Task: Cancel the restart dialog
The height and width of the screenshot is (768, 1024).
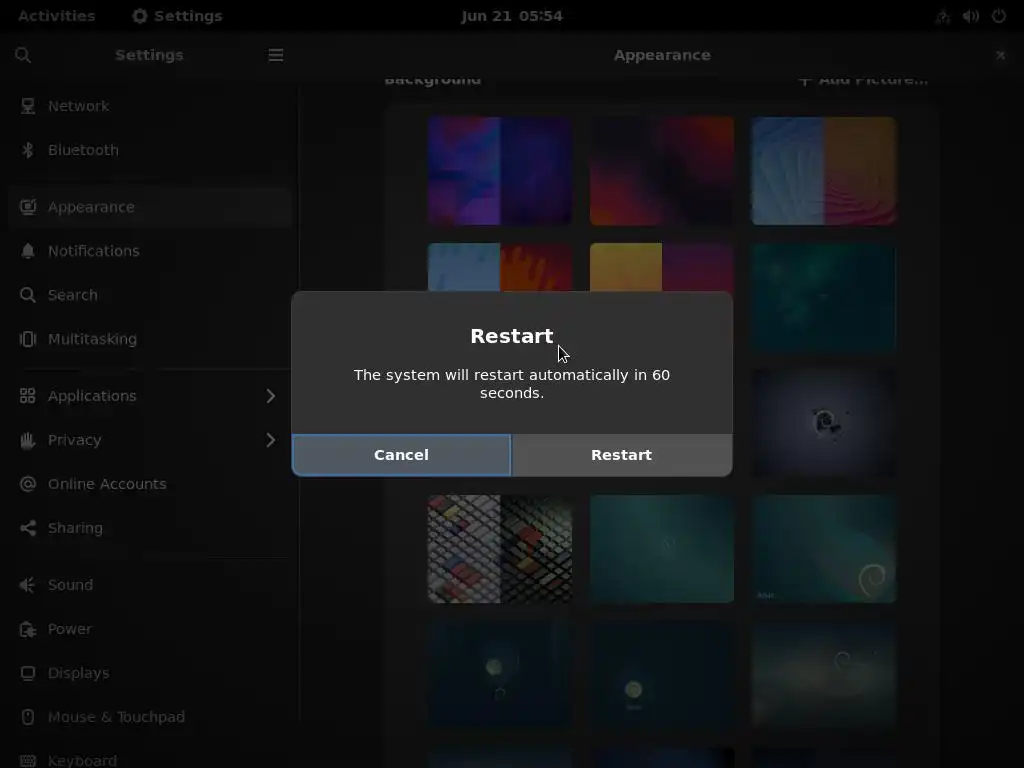Action: pos(401,455)
